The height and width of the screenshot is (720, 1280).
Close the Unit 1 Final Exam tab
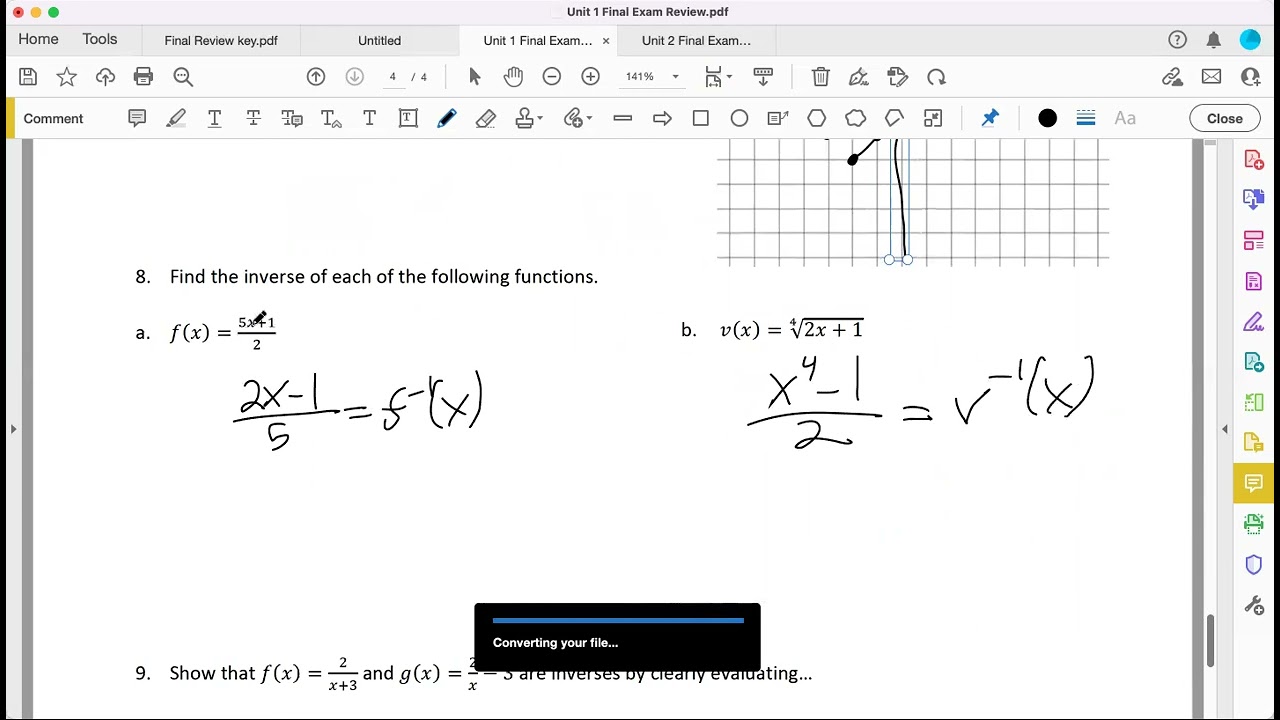(x=606, y=41)
